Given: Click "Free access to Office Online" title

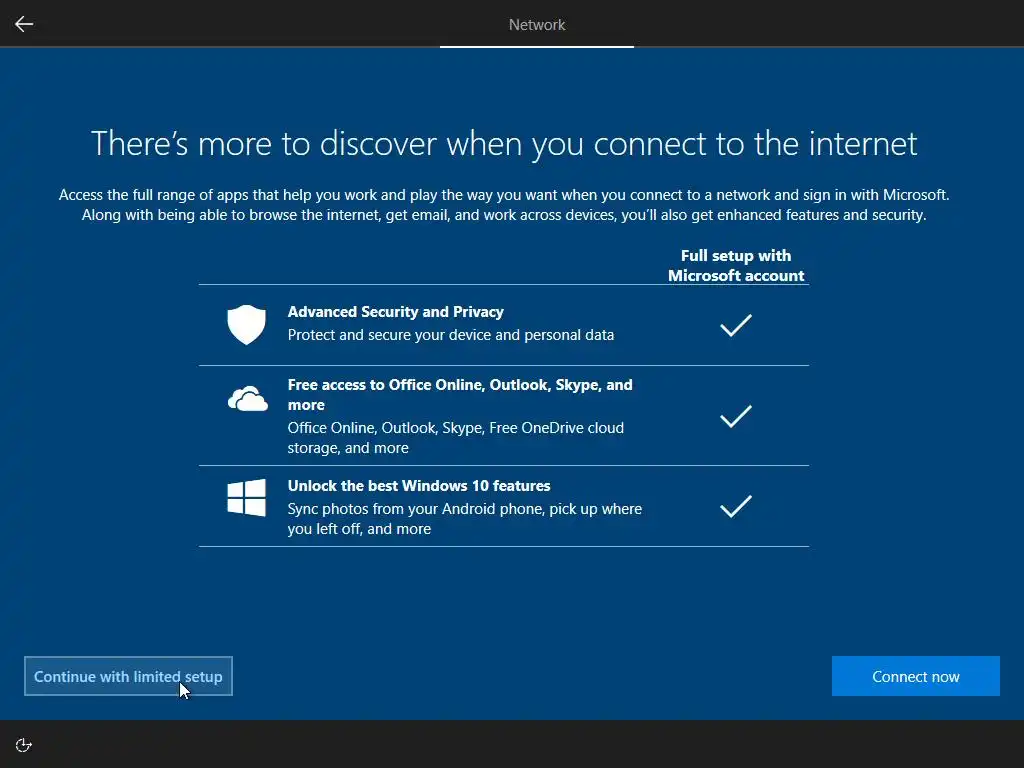Looking at the screenshot, I should (x=460, y=394).
